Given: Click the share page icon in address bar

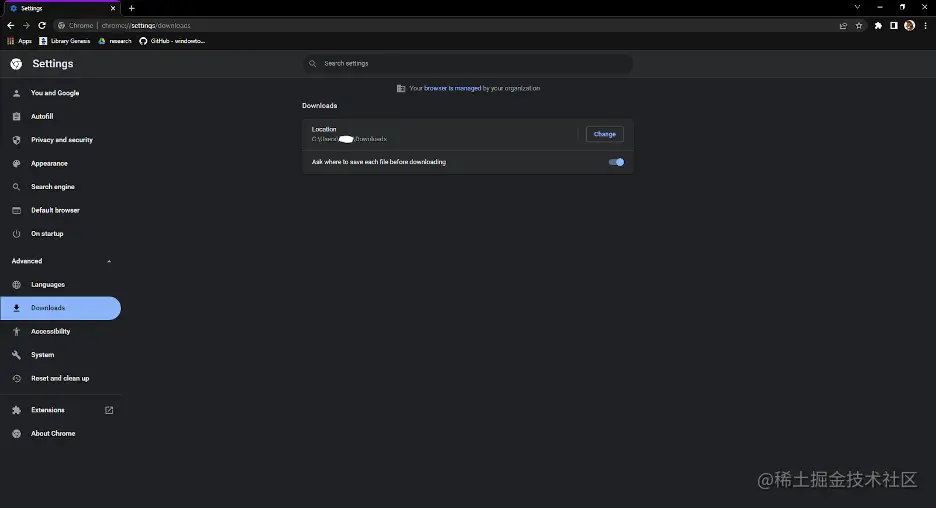Looking at the screenshot, I should click(x=843, y=26).
